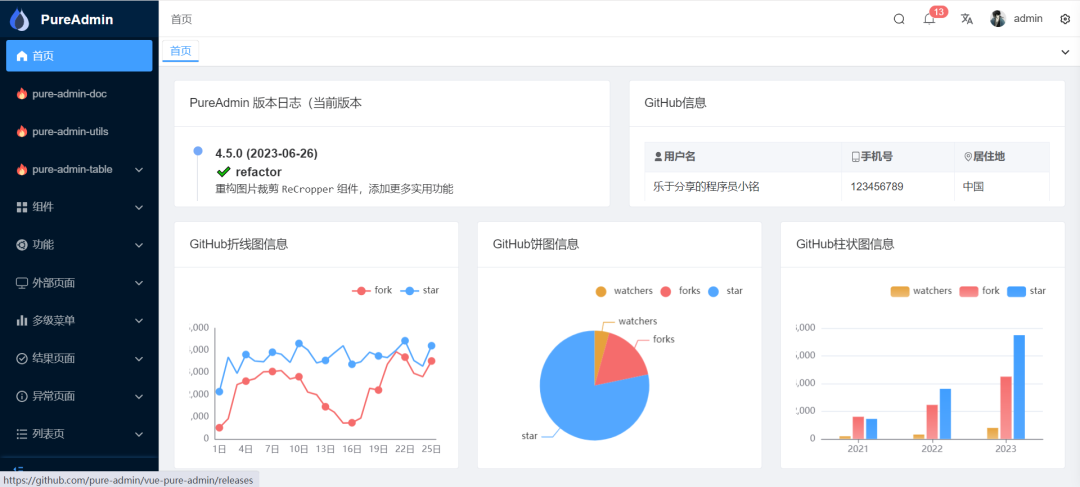Toggle forks in pie chart legend
Image resolution: width=1080 pixels, height=487 pixels.
point(680,291)
